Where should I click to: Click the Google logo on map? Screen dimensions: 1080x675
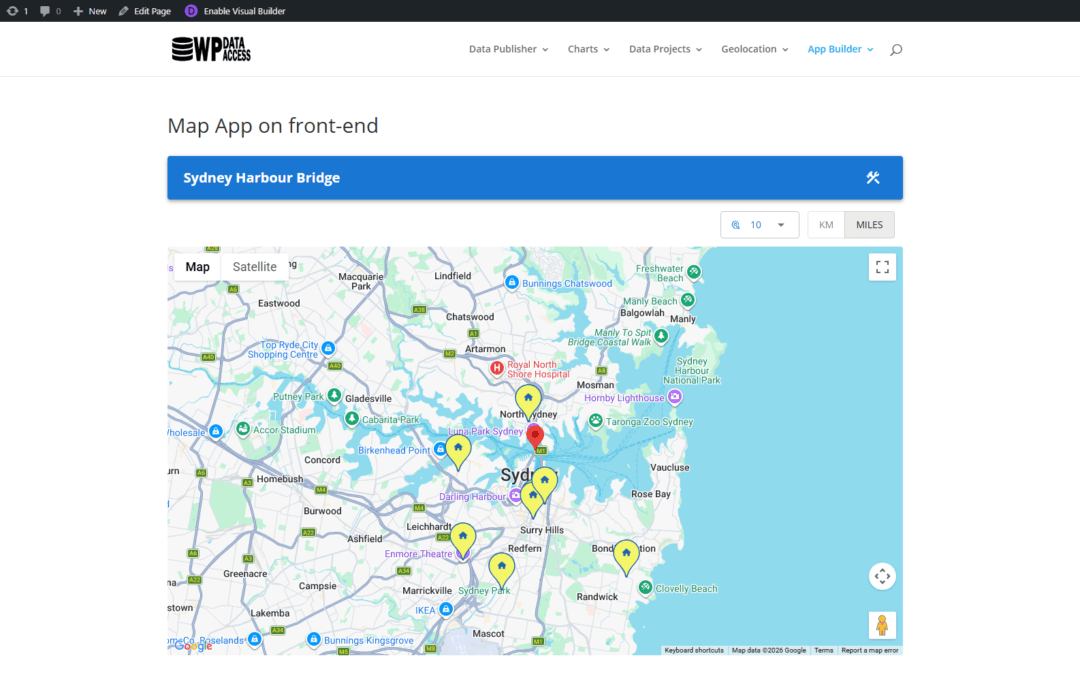193,646
